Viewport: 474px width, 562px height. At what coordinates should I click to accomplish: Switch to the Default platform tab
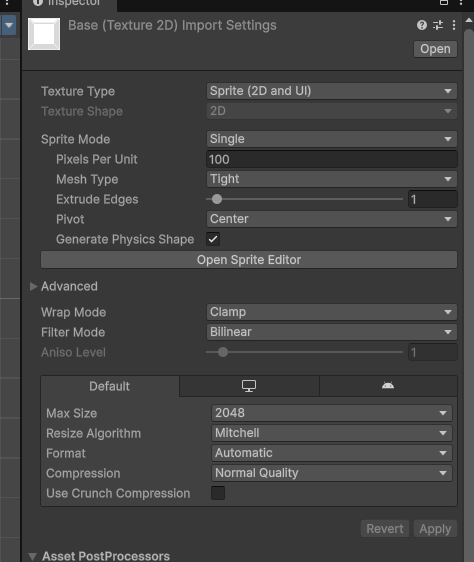(x=110, y=386)
